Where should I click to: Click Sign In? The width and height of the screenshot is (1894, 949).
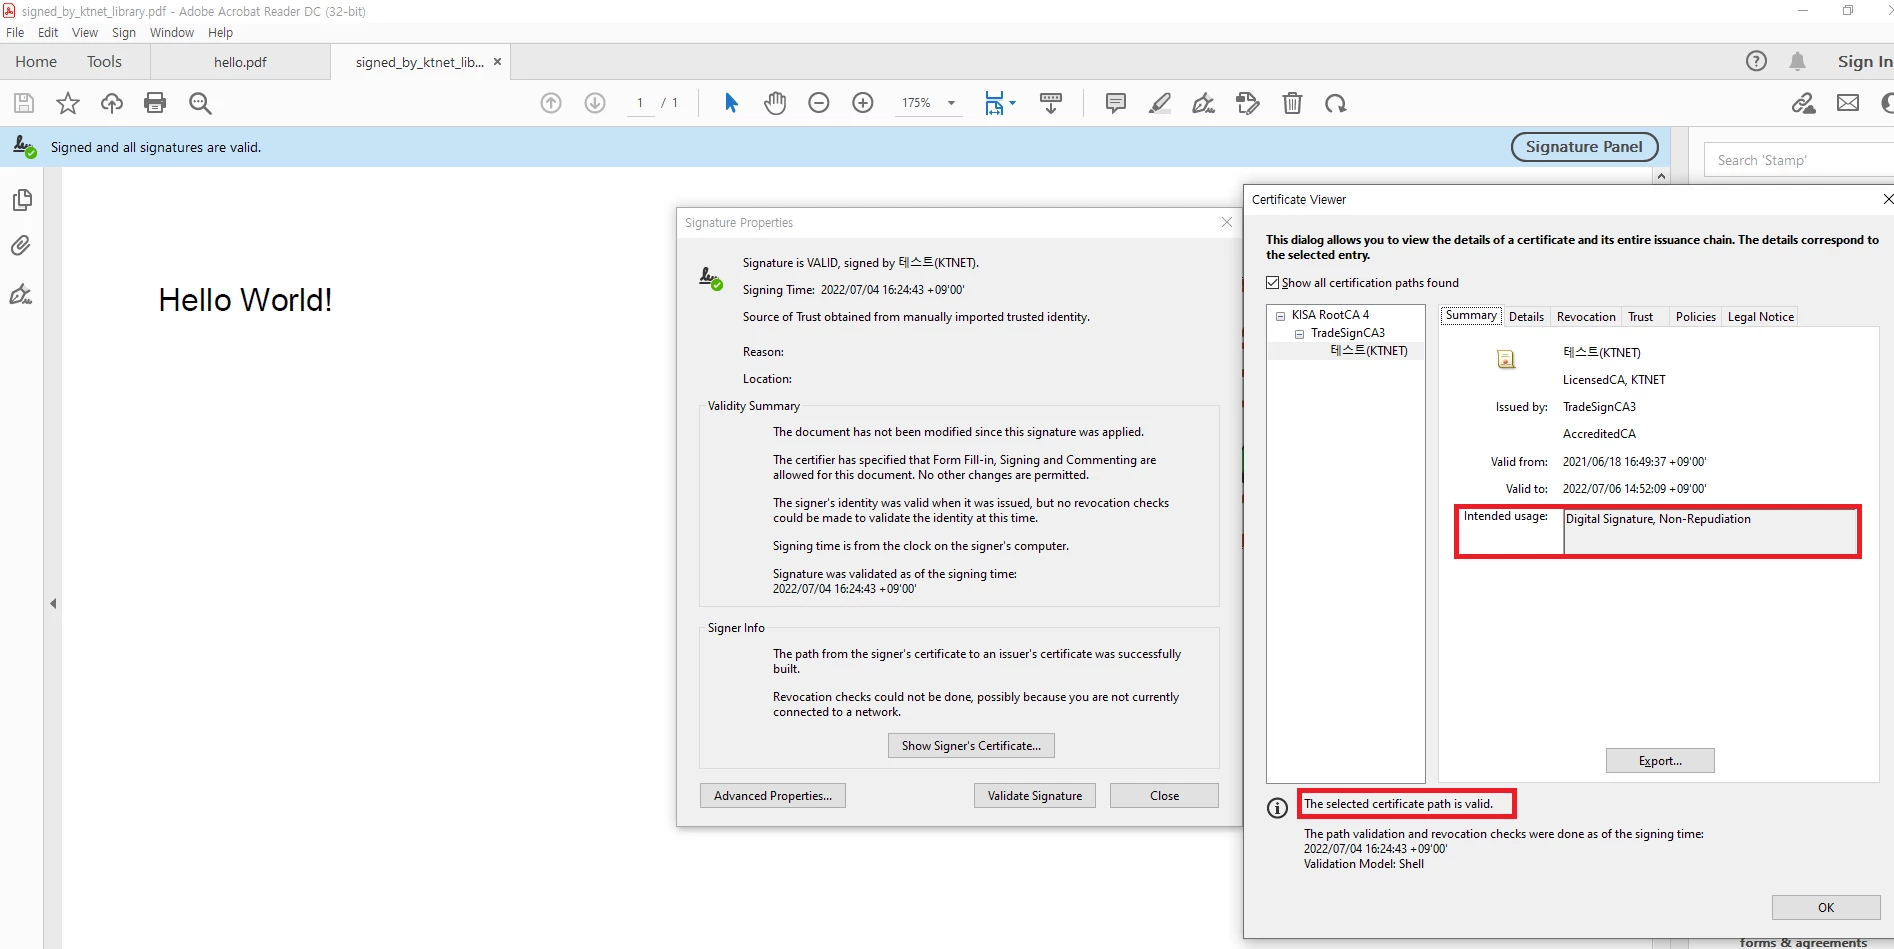1864,61
